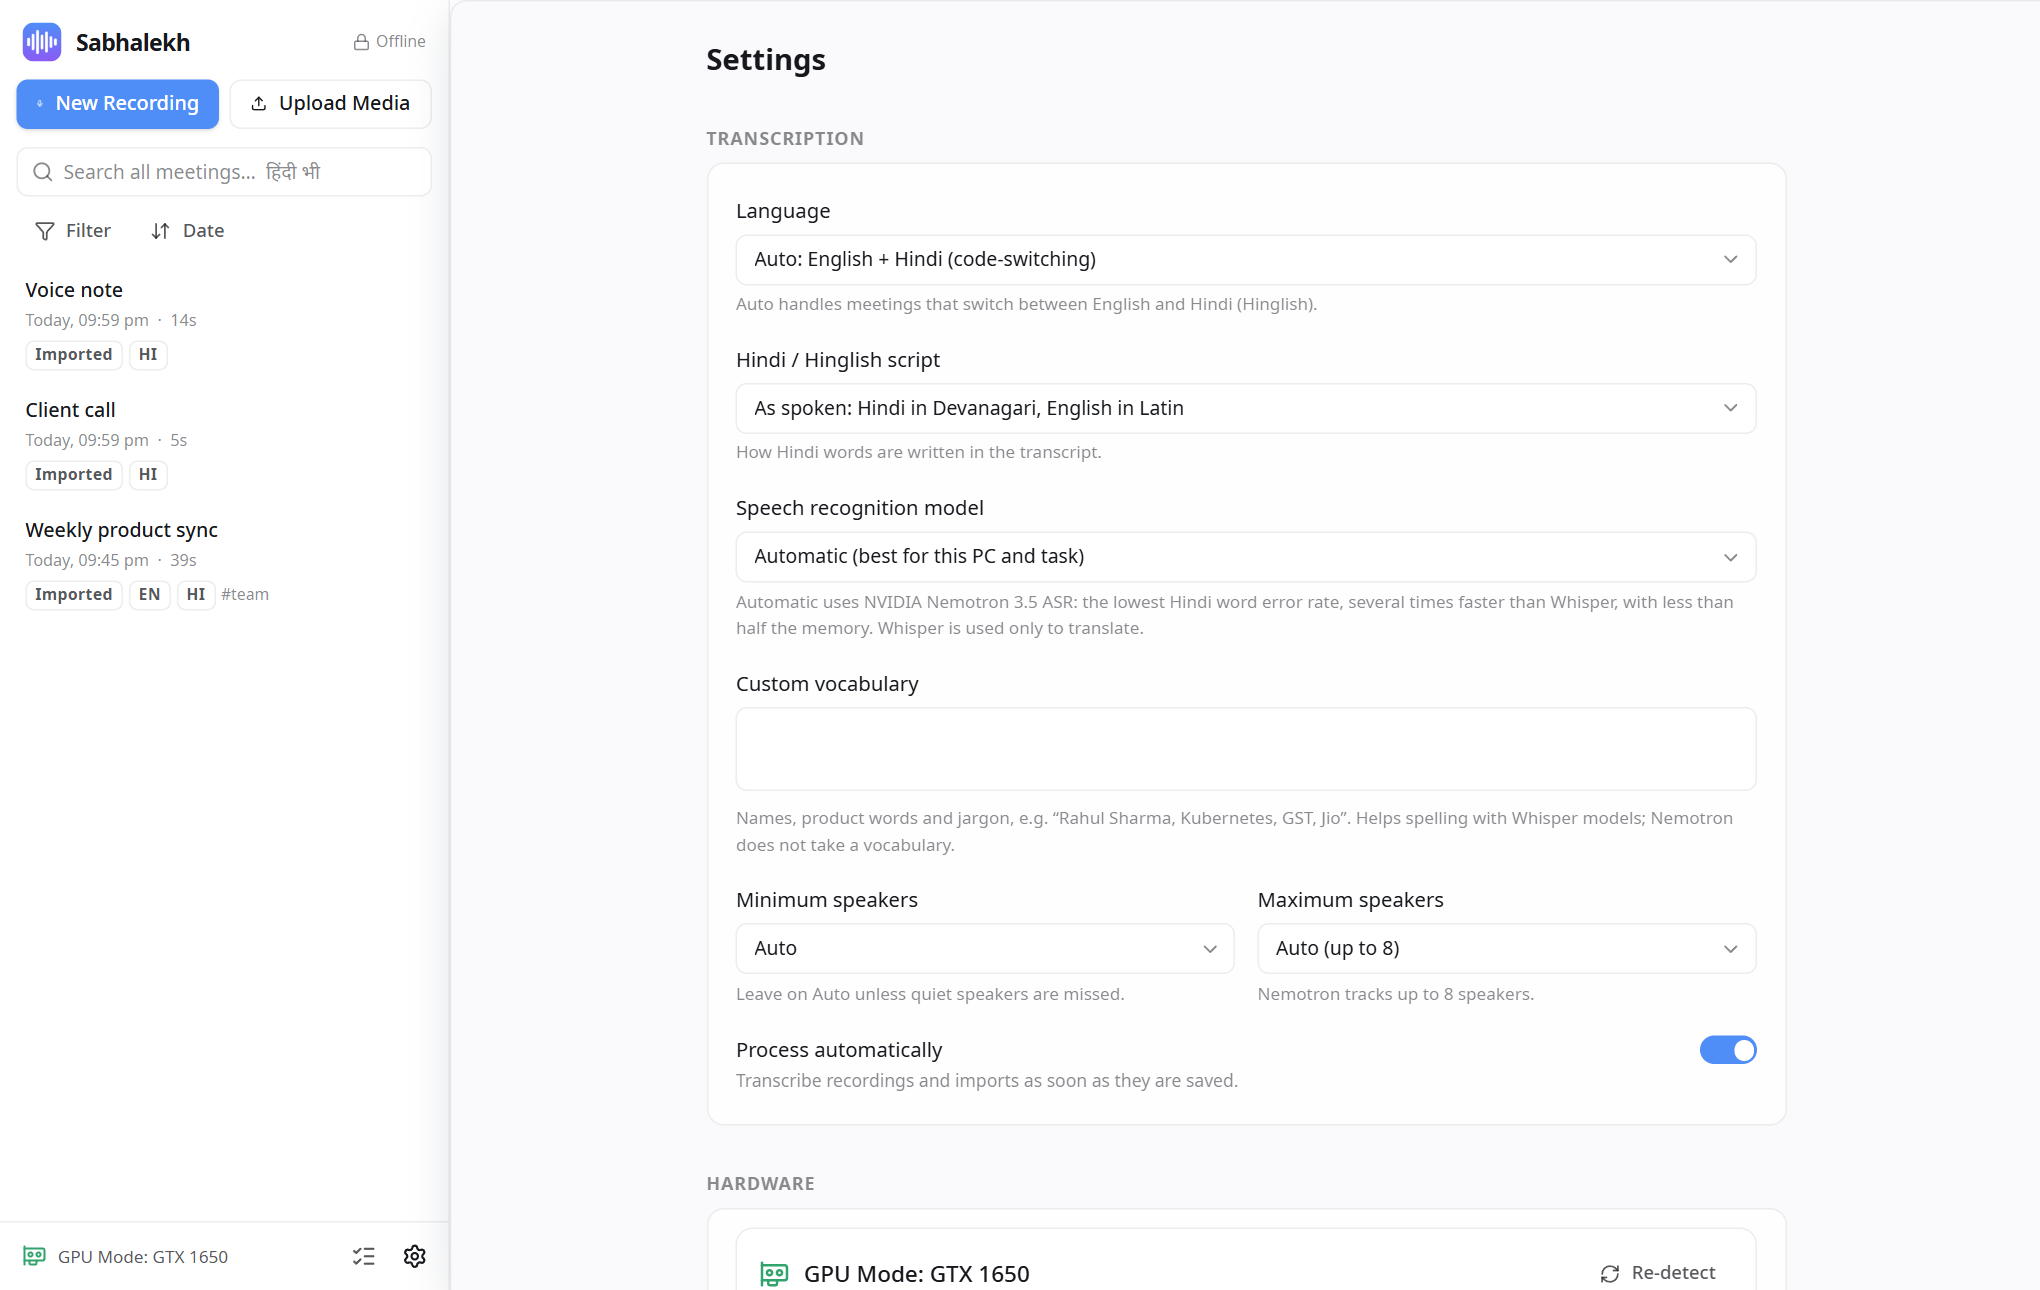Screen dimensions: 2040x1290
Task: Start a New Recording
Action: coord(118,104)
